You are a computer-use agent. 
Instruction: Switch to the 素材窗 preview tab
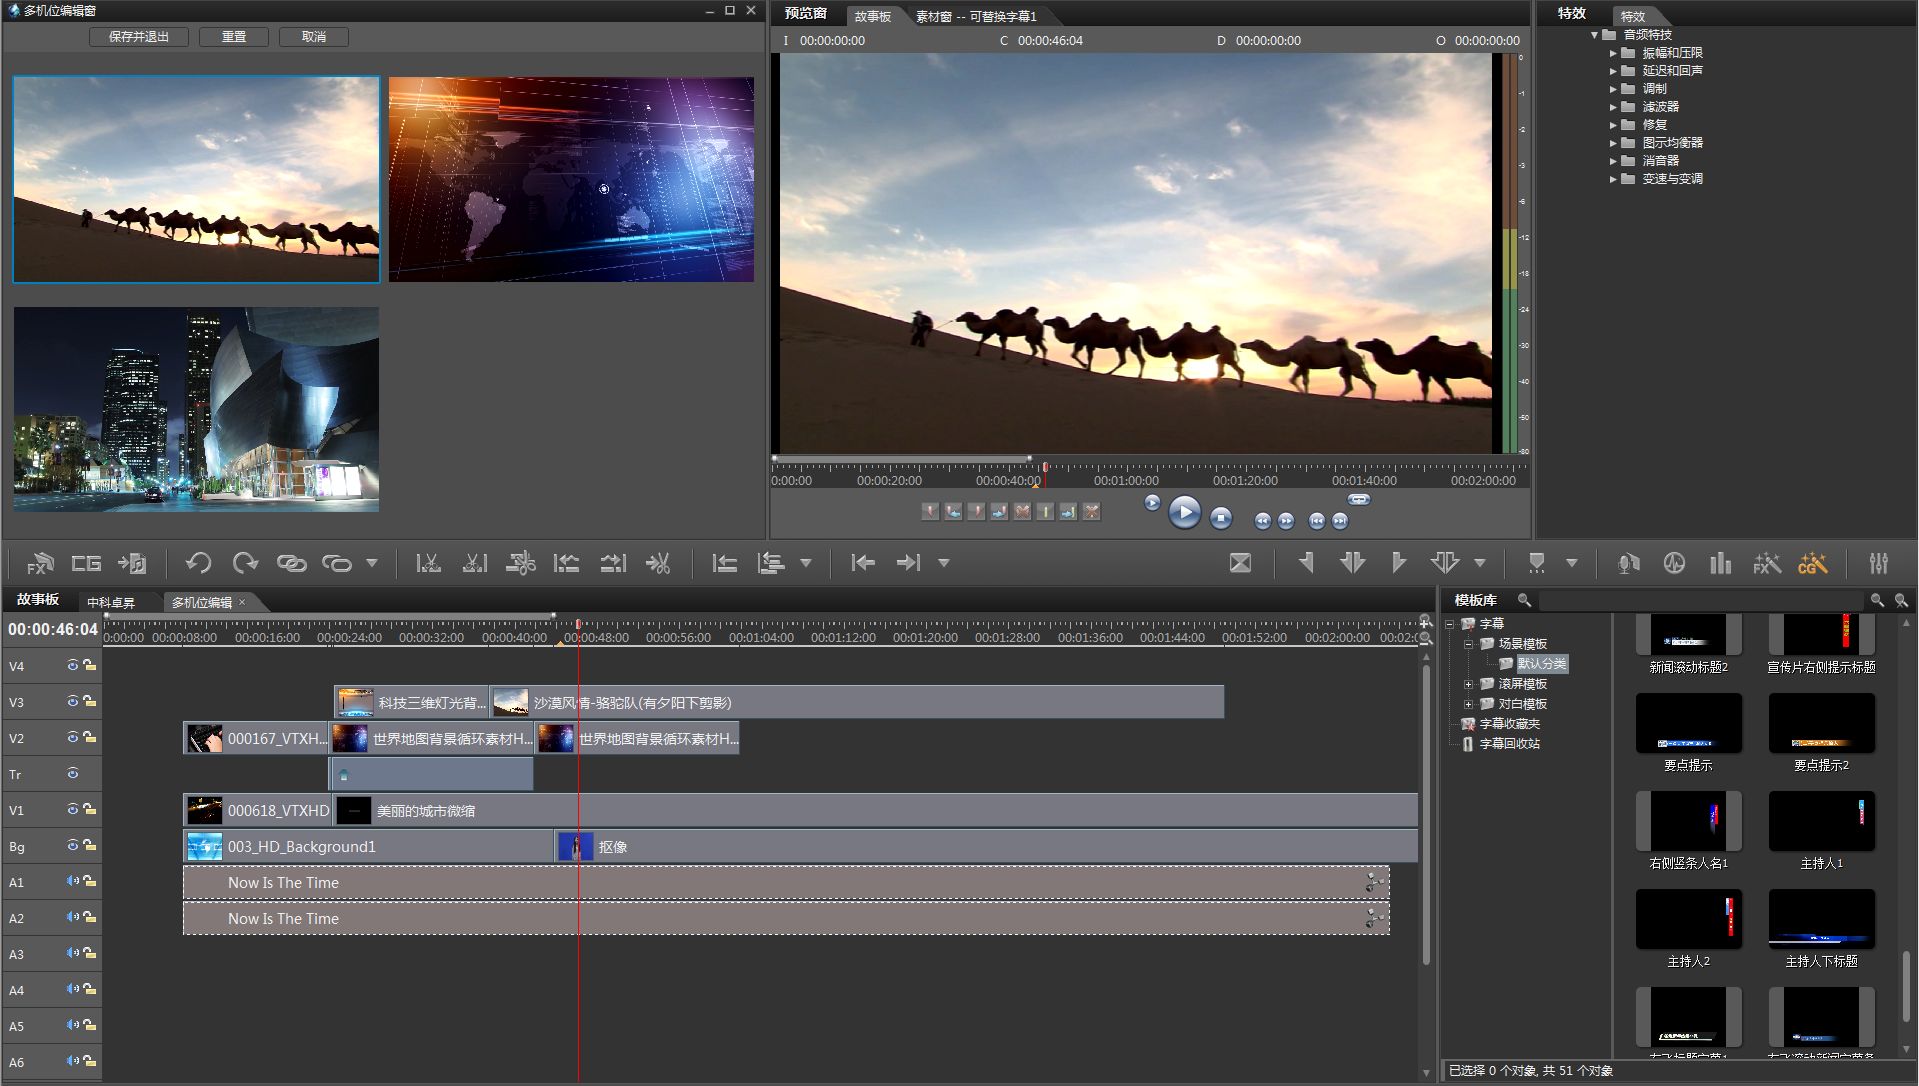(975, 16)
